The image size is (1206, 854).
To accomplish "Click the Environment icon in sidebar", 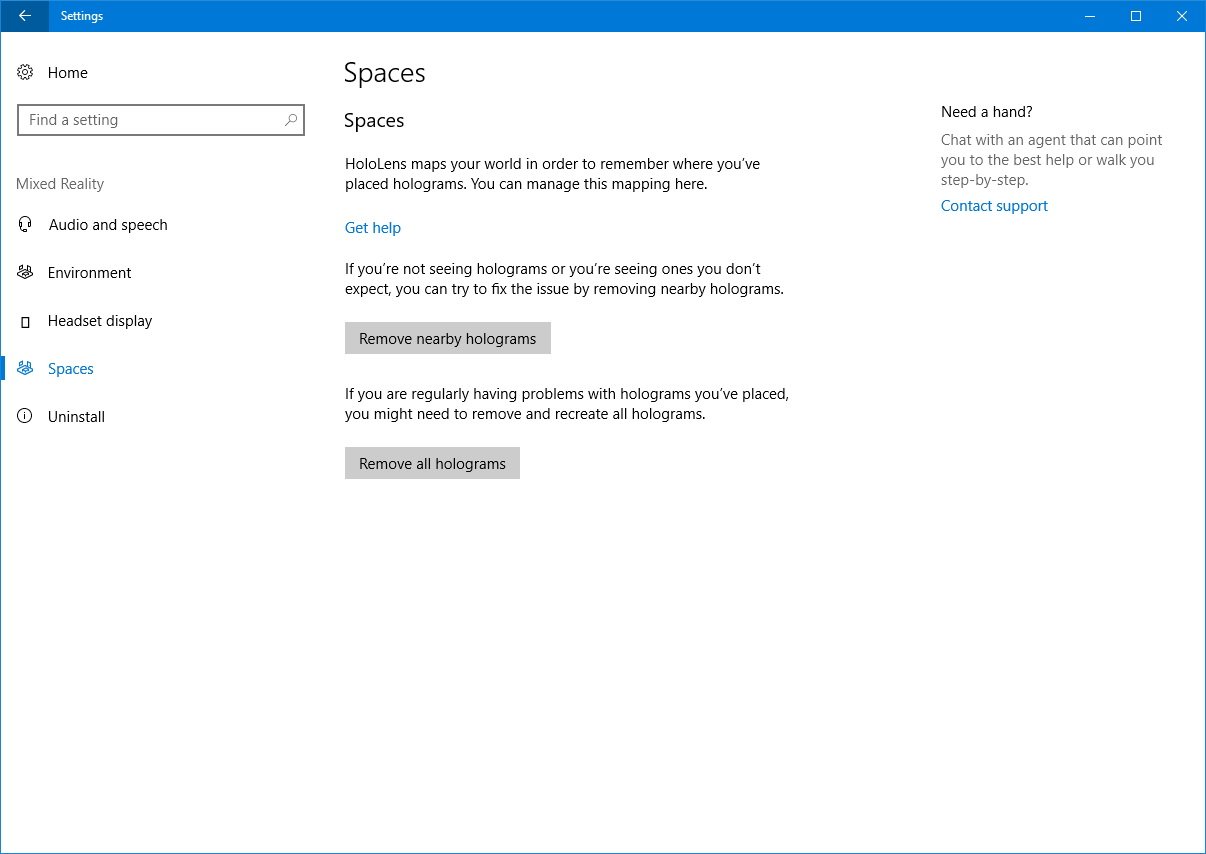I will tap(26, 273).
